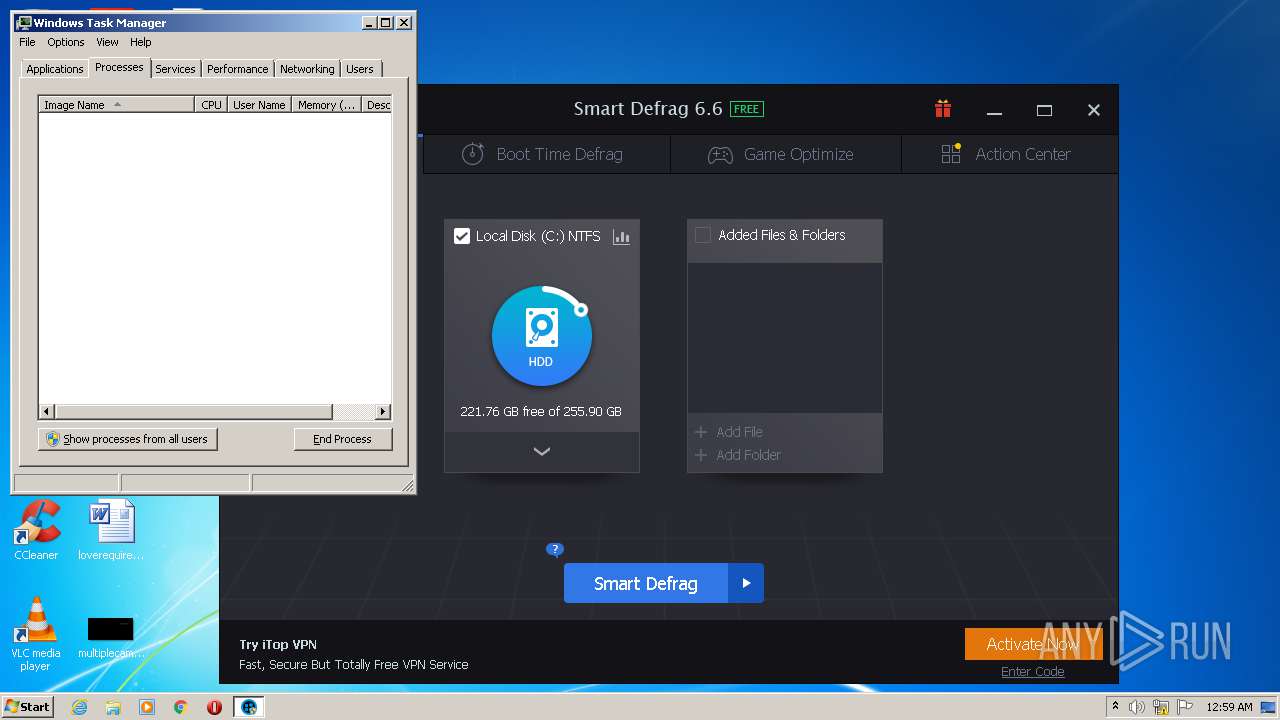Click the blue HDD disk icon
The width and height of the screenshot is (1280, 720).
(x=541, y=336)
